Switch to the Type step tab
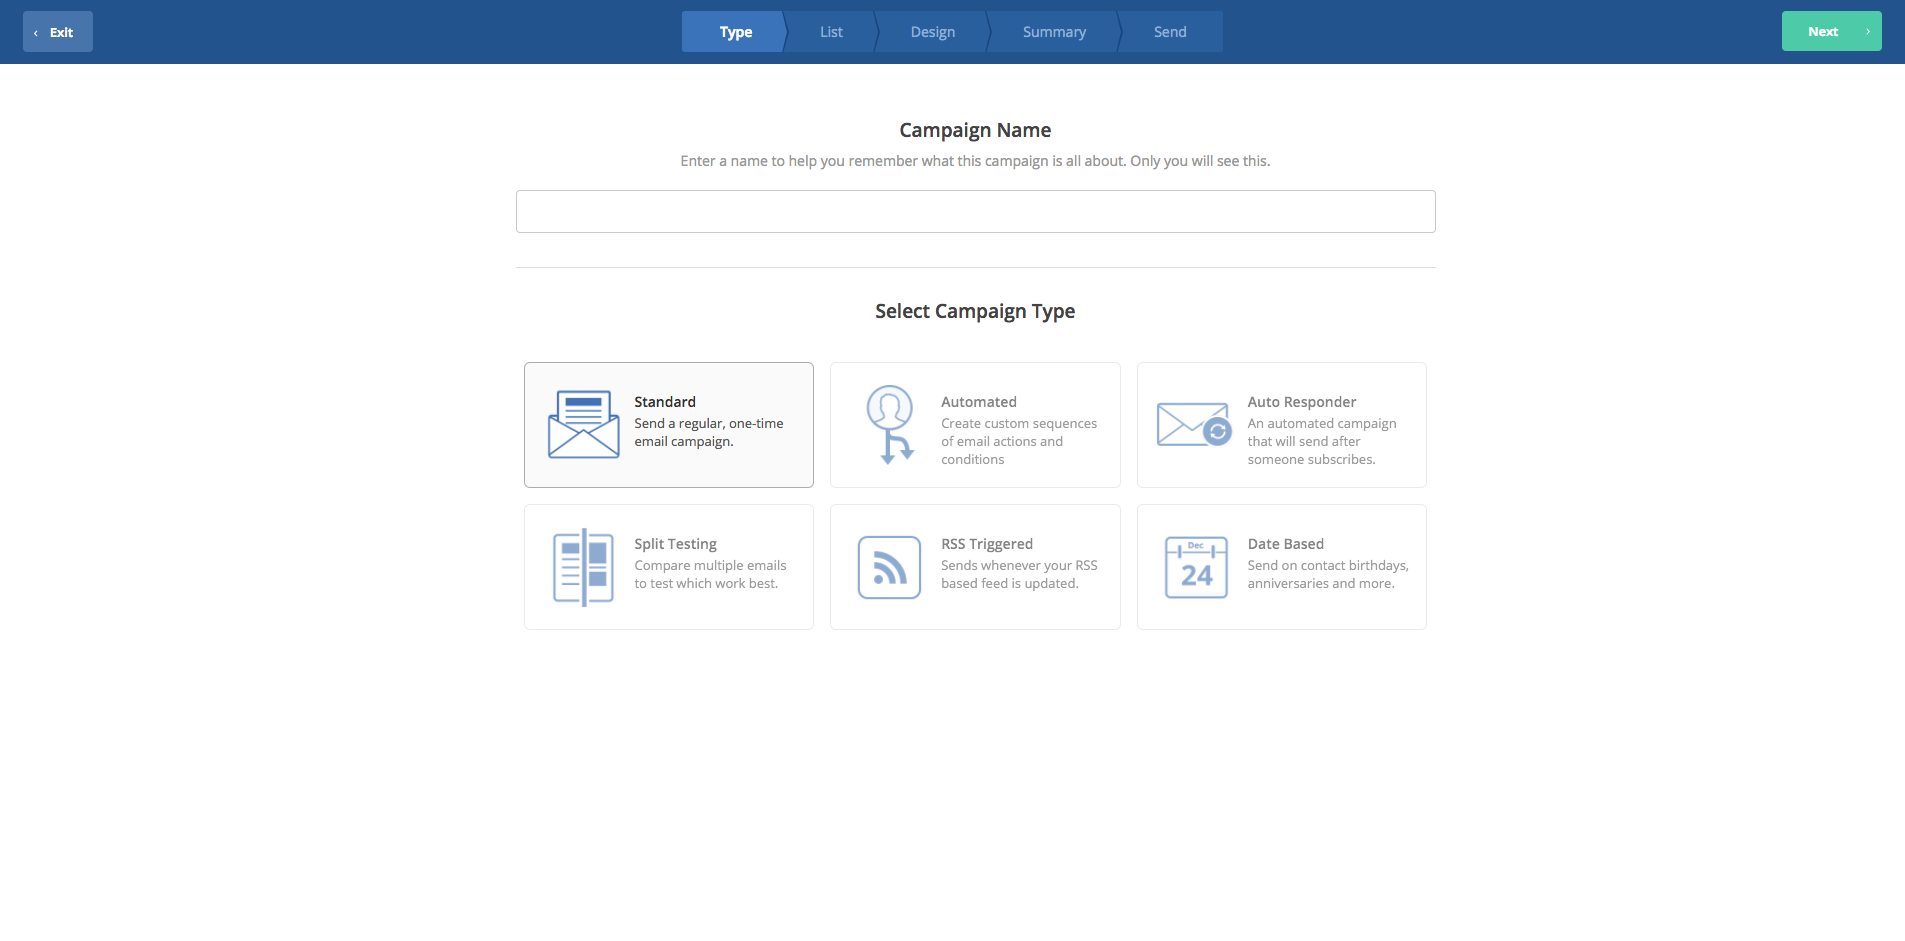 click(735, 32)
